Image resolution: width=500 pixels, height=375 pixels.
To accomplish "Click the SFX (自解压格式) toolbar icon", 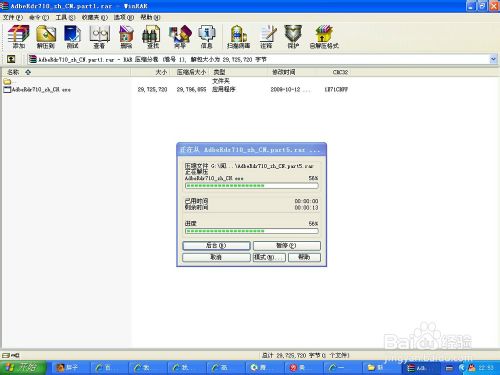I will coord(324,37).
